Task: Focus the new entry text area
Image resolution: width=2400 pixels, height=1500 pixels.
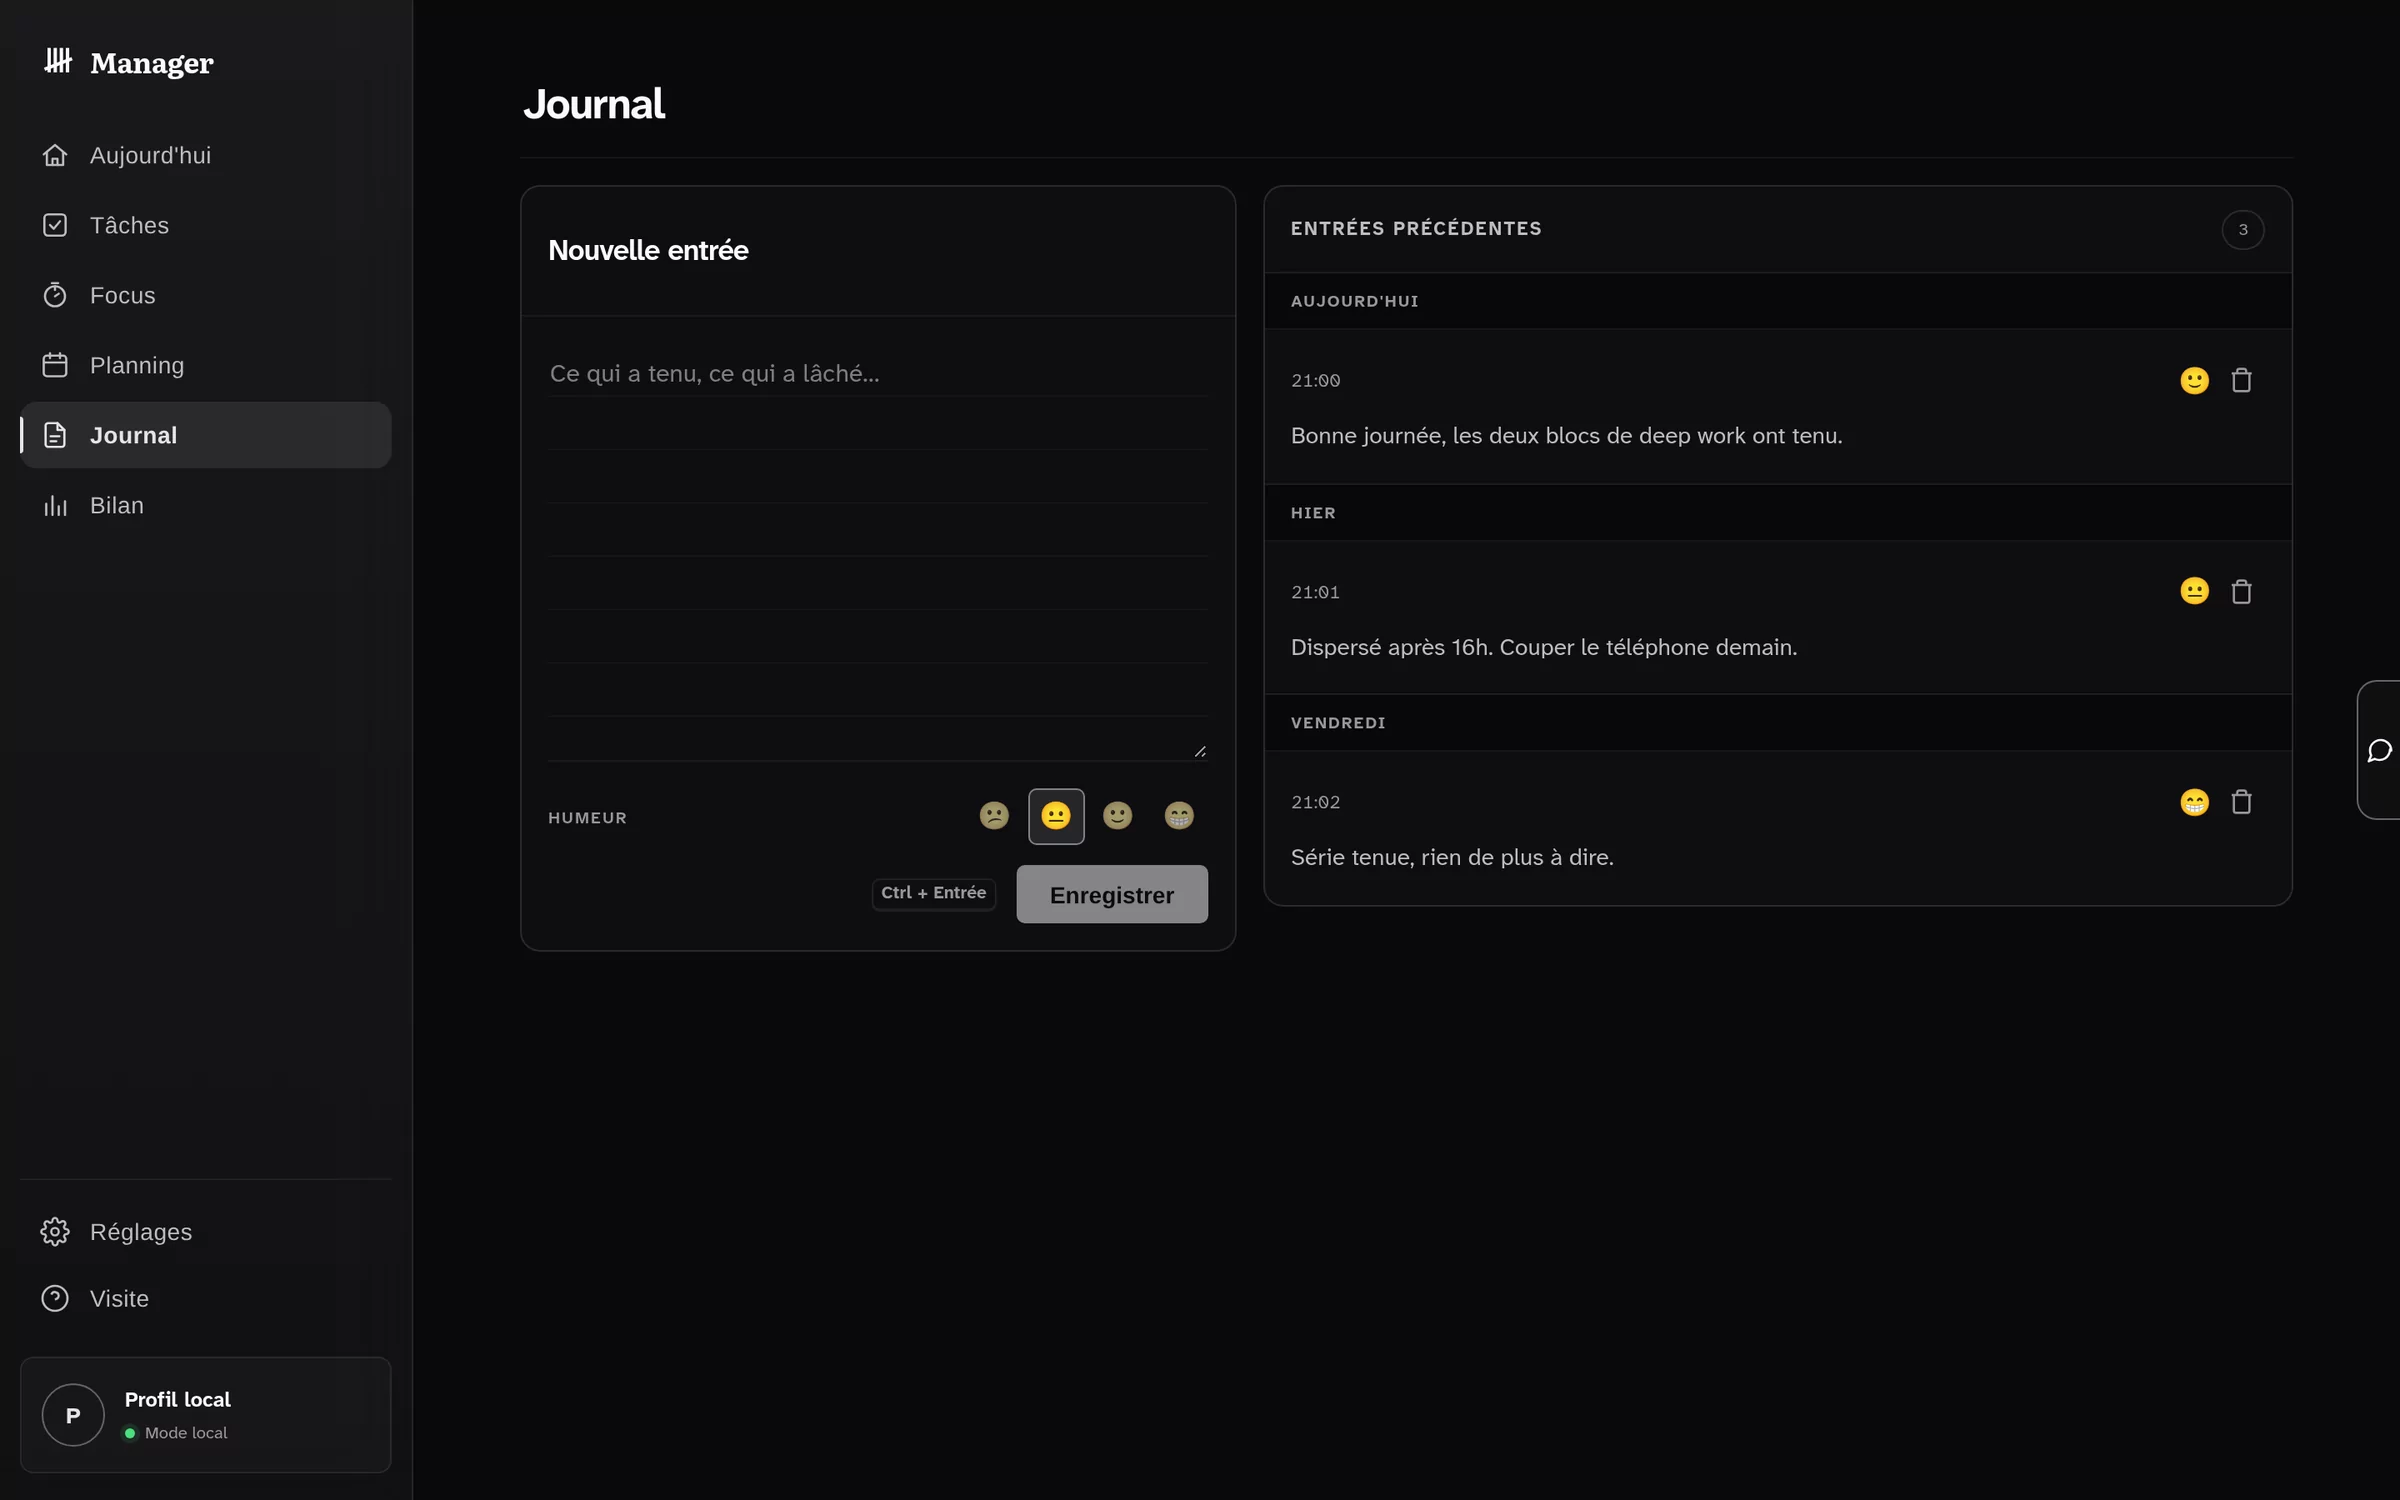Action: click(878, 552)
